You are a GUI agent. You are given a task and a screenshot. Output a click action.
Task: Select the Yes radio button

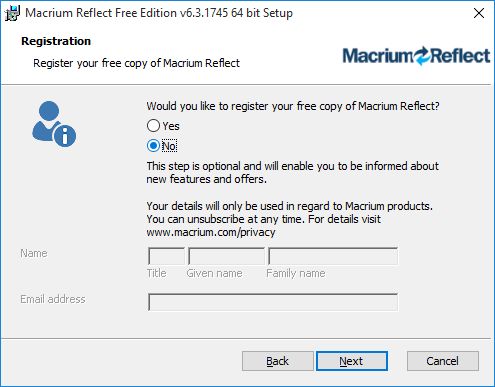153,126
